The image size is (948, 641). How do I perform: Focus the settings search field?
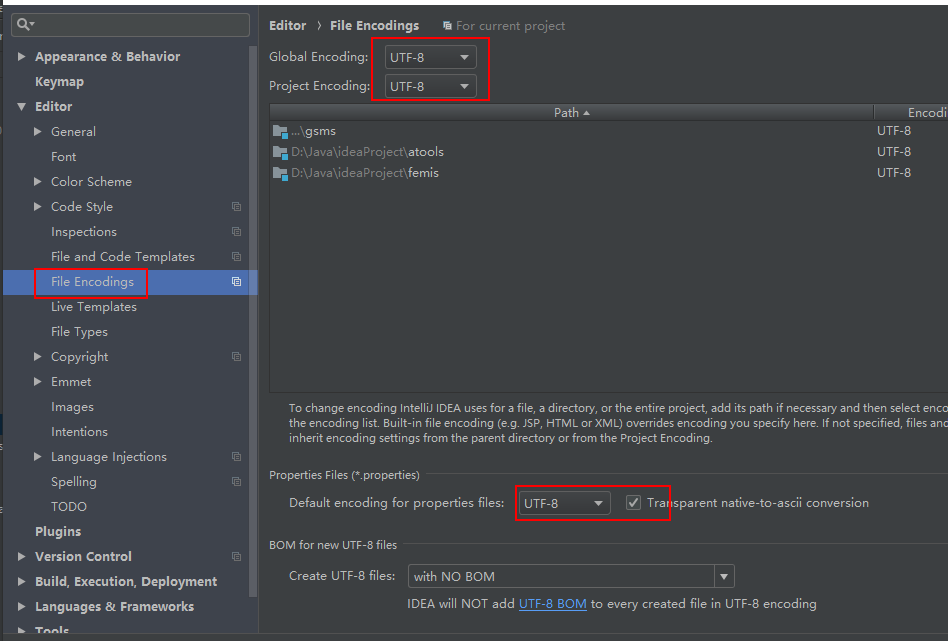130,25
